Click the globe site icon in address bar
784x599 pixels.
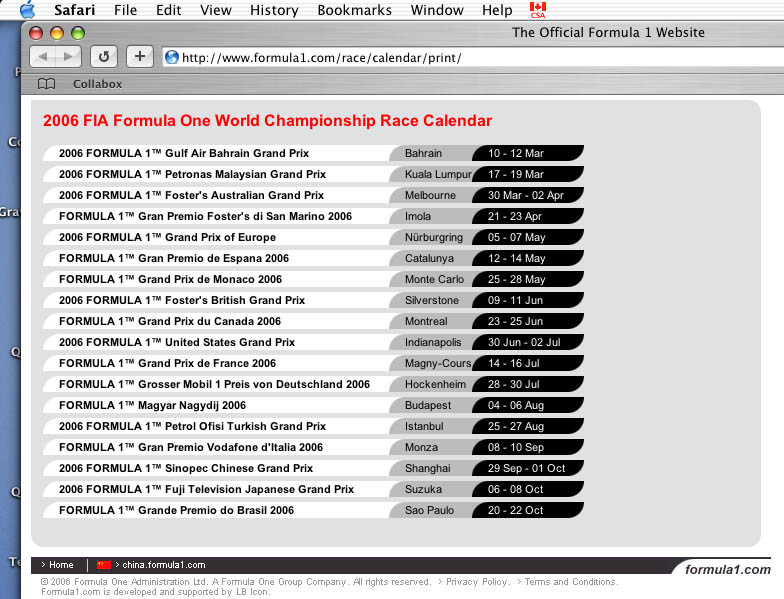pyautogui.click(x=172, y=58)
